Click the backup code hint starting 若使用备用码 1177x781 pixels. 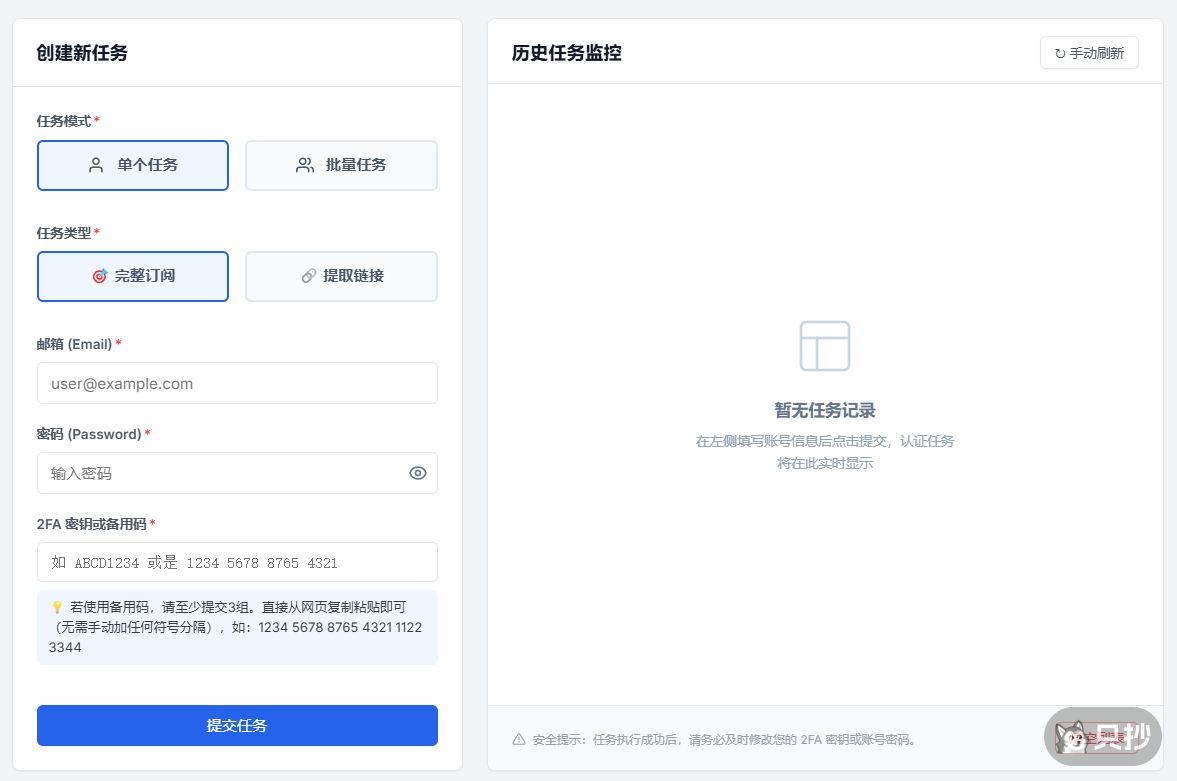click(x=236, y=627)
